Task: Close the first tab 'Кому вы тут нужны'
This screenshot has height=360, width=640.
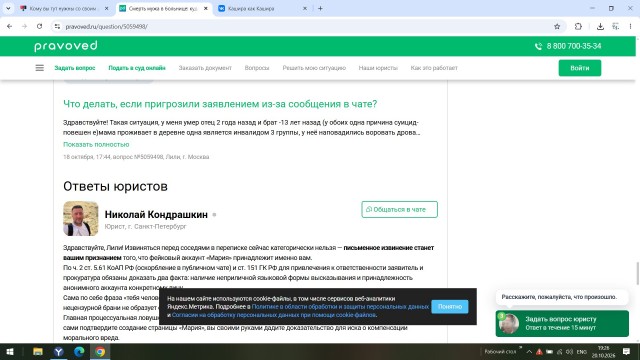Action: [107, 8]
